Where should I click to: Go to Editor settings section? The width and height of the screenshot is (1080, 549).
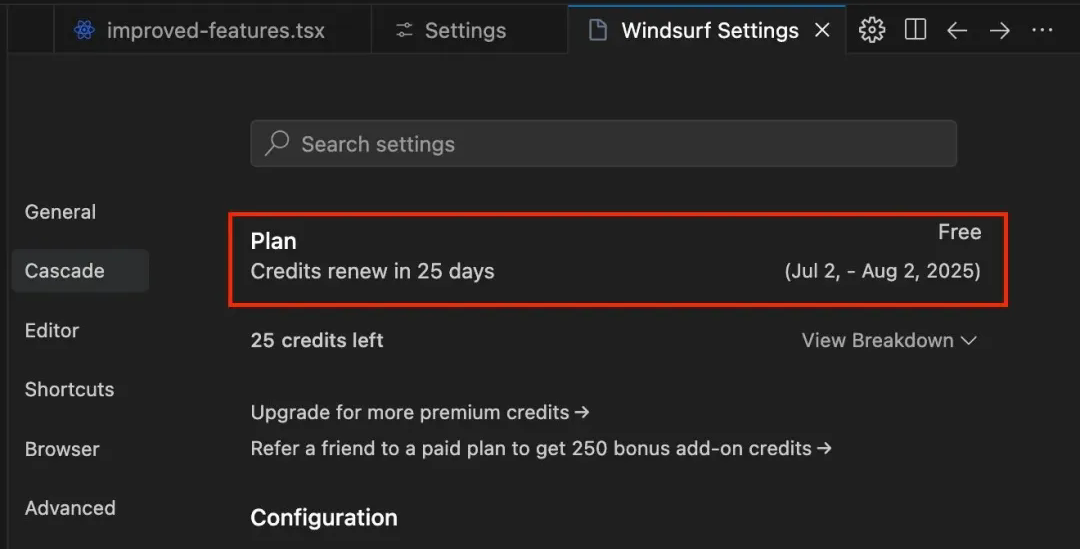pyautogui.click(x=52, y=330)
